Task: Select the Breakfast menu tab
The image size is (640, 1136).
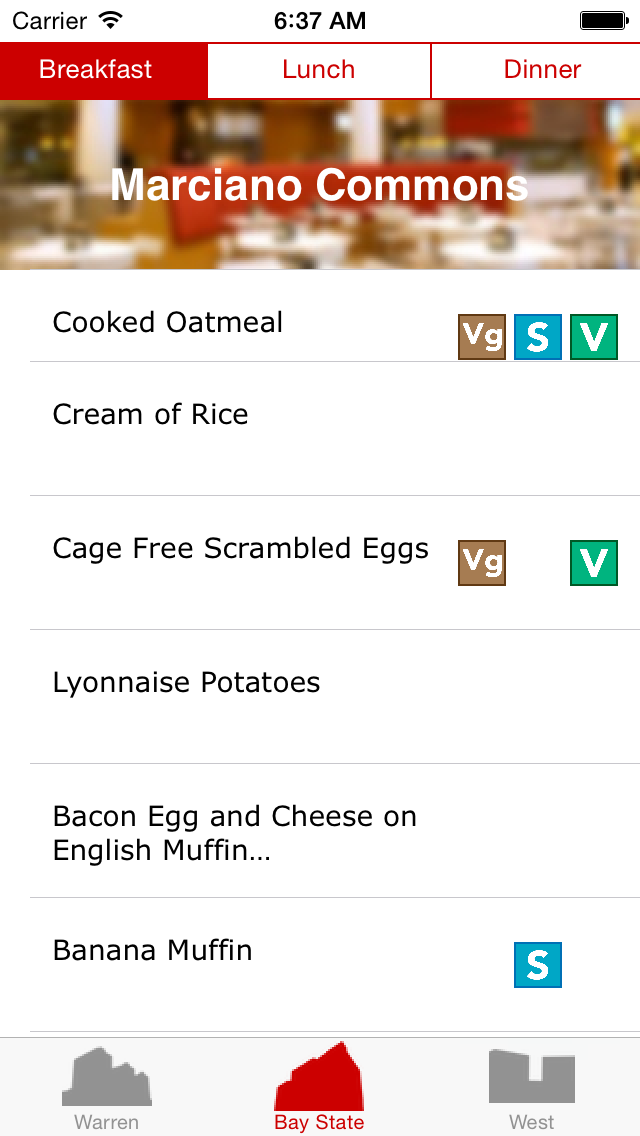Action: [x=96, y=70]
